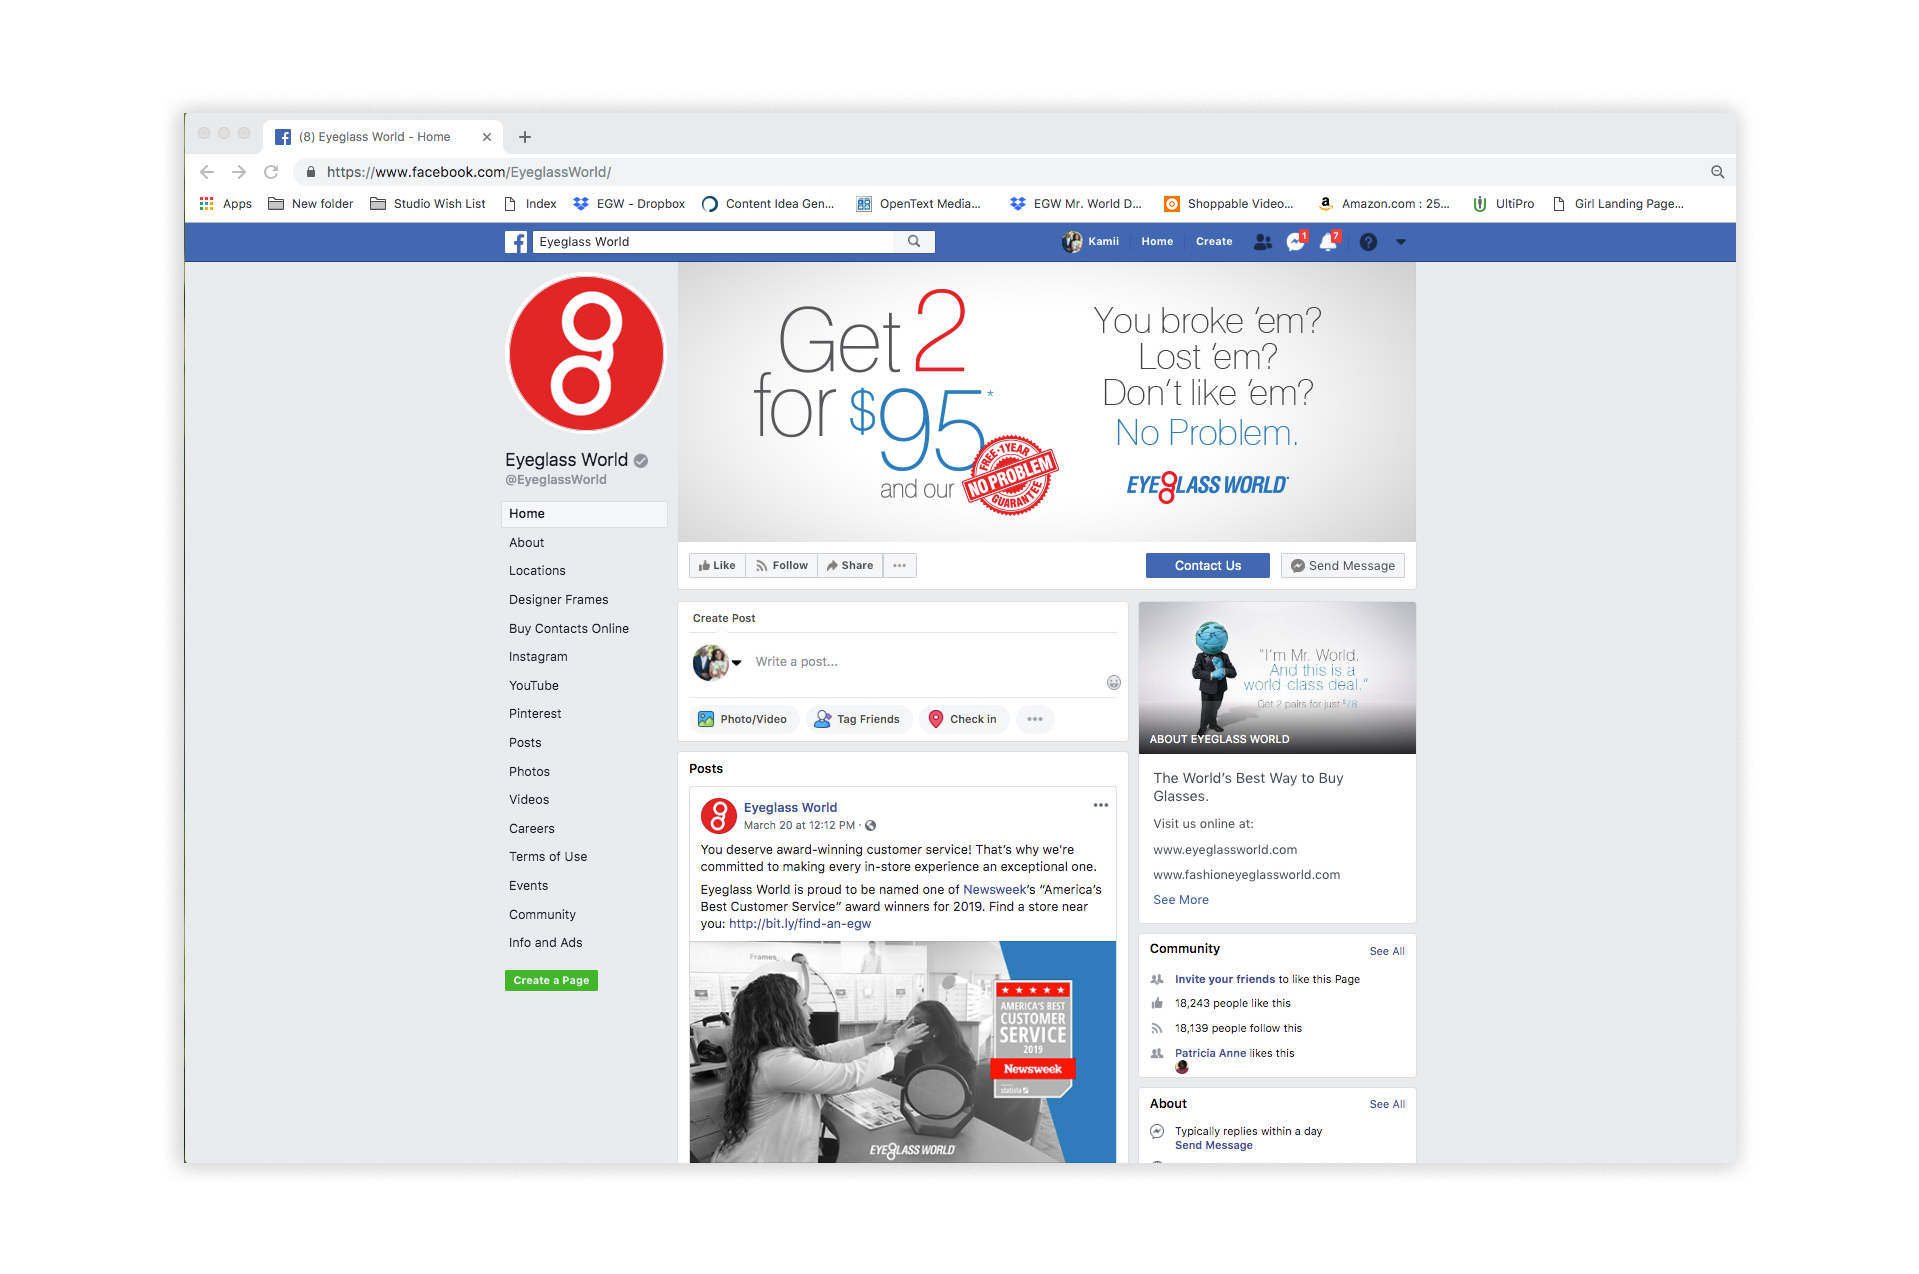Screen dimensions: 1919x1274
Task: Follow the Eyeglass World page
Action: coord(781,566)
